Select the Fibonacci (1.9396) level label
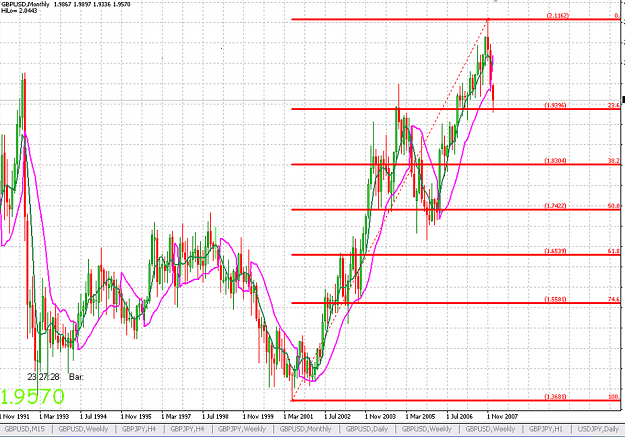The width and height of the screenshot is (625, 437). click(555, 105)
